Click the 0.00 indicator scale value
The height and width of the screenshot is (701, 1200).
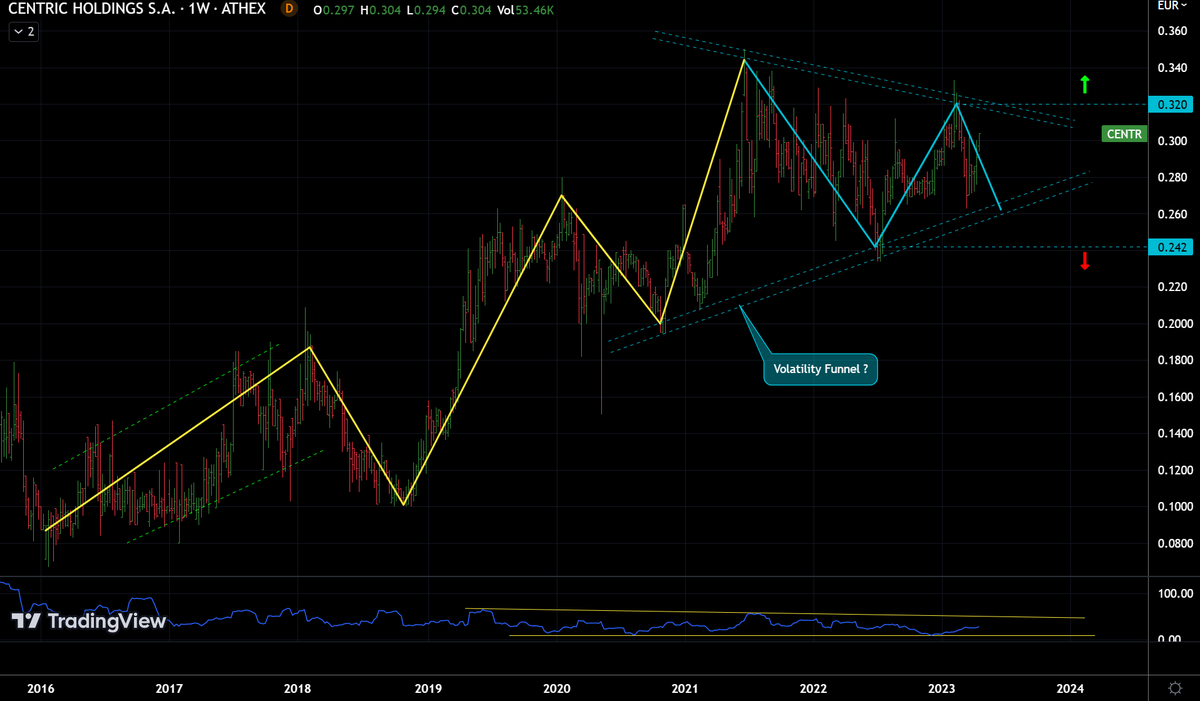pyautogui.click(x=1170, y=639)
